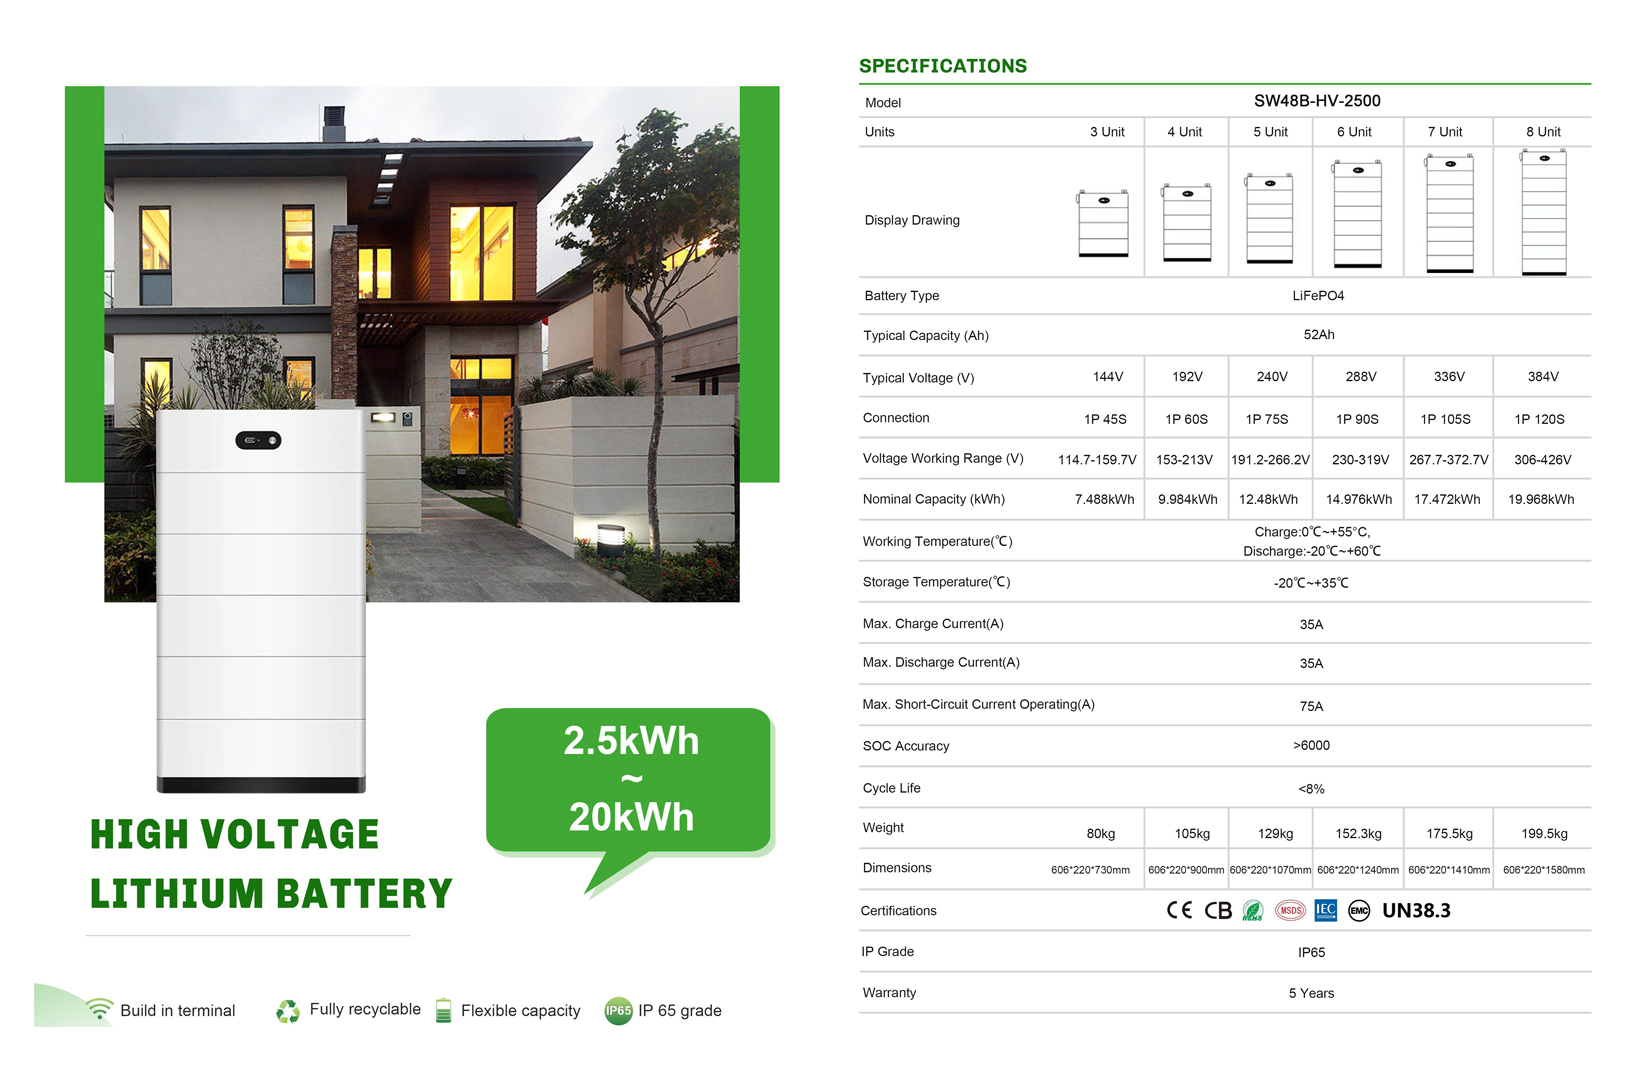Click the green recycle arrows icon
This screenshot has width=1648, height=1069.
point(288,1011)
